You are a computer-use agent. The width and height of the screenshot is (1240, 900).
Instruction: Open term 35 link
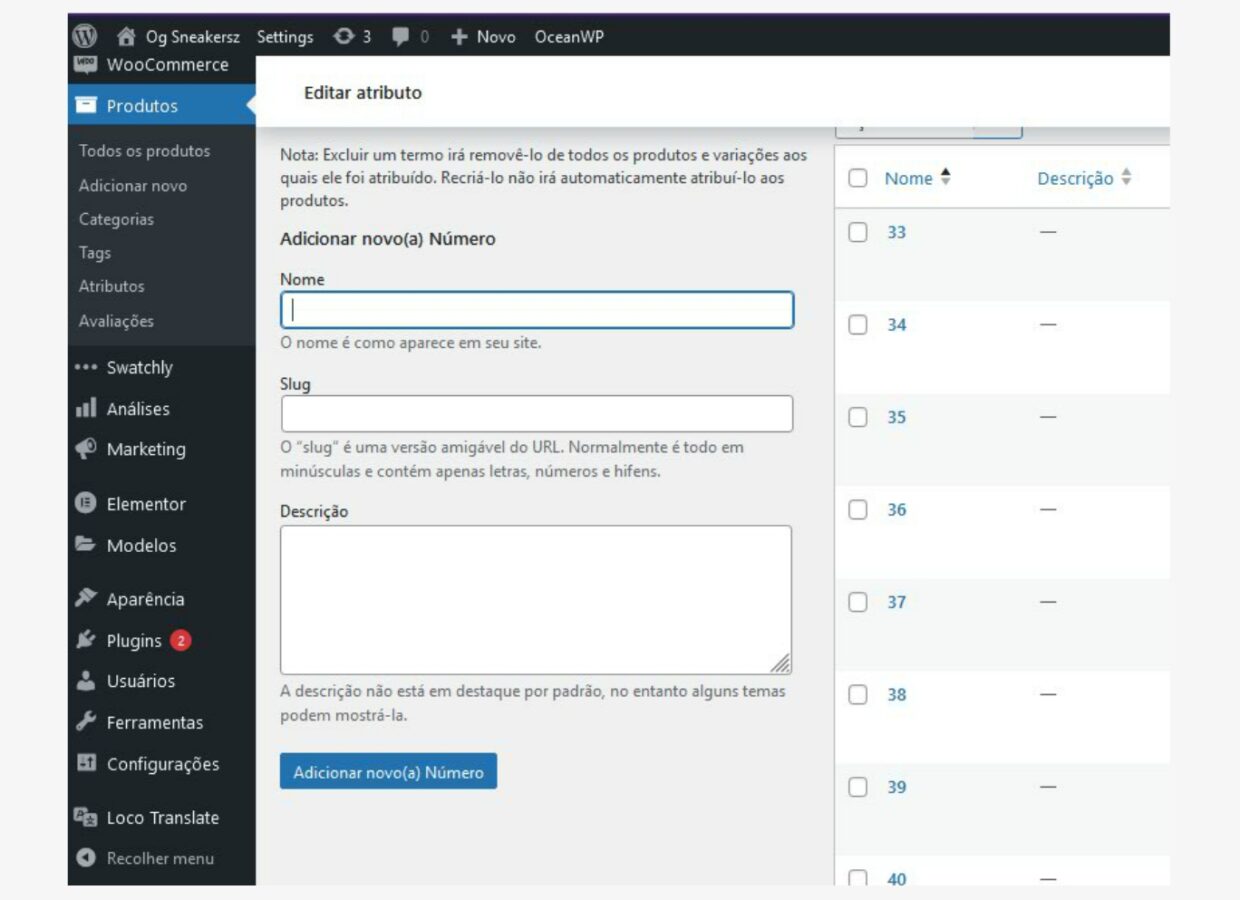897,417
